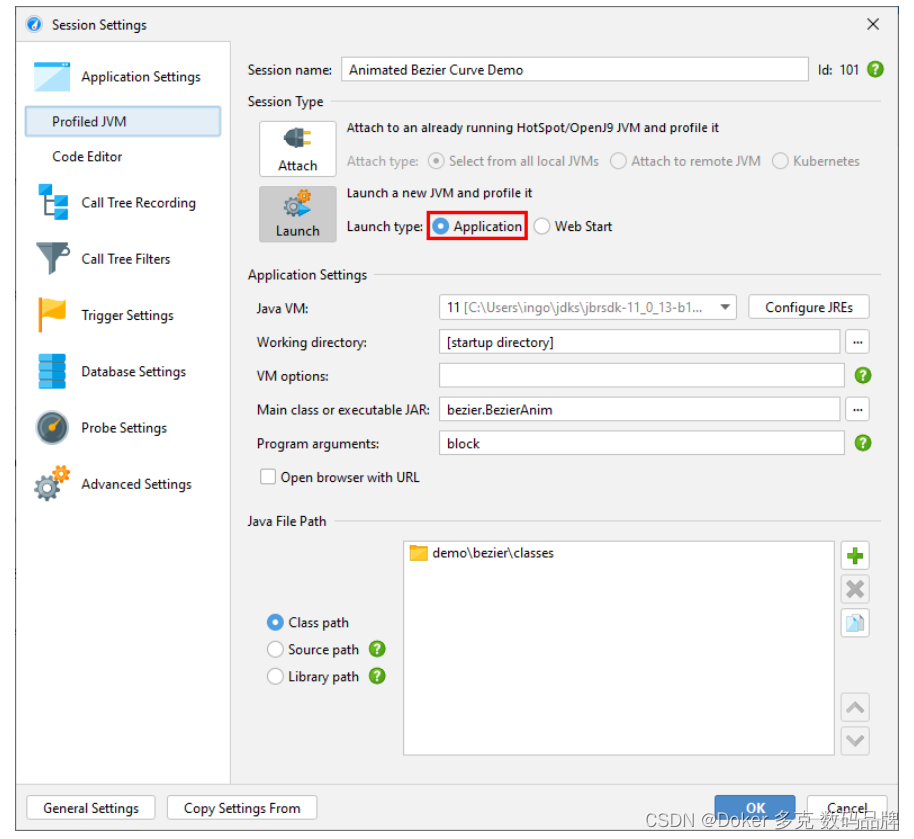Browse for the main class JAR

857,409
